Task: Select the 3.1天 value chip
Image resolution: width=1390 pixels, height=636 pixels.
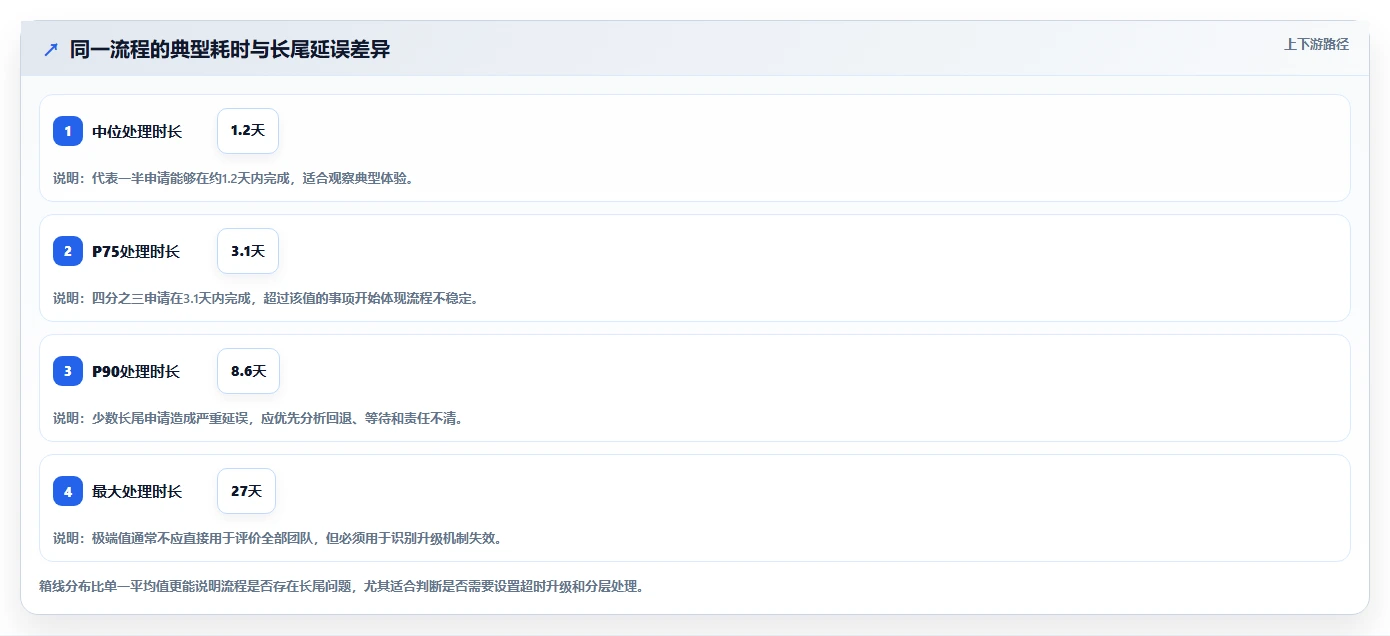Action: point(248,251)
